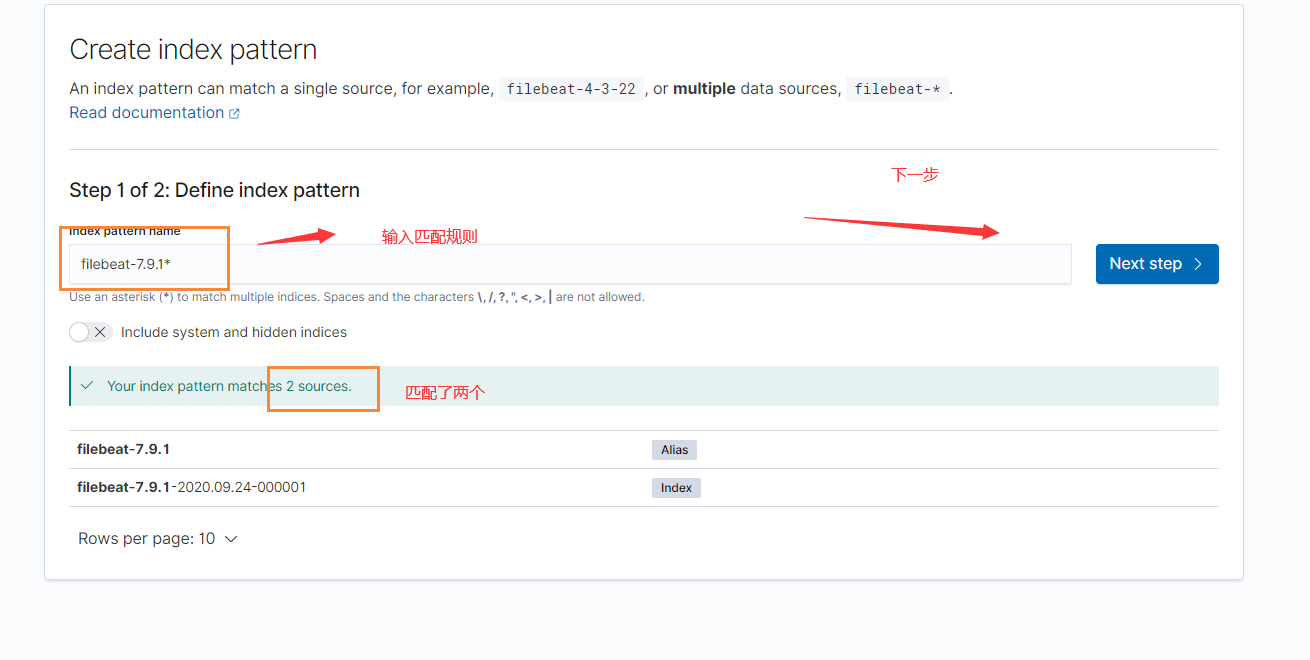The image size is (1310, 660).
Task: Click the Index badge
Action: (676, 488)
